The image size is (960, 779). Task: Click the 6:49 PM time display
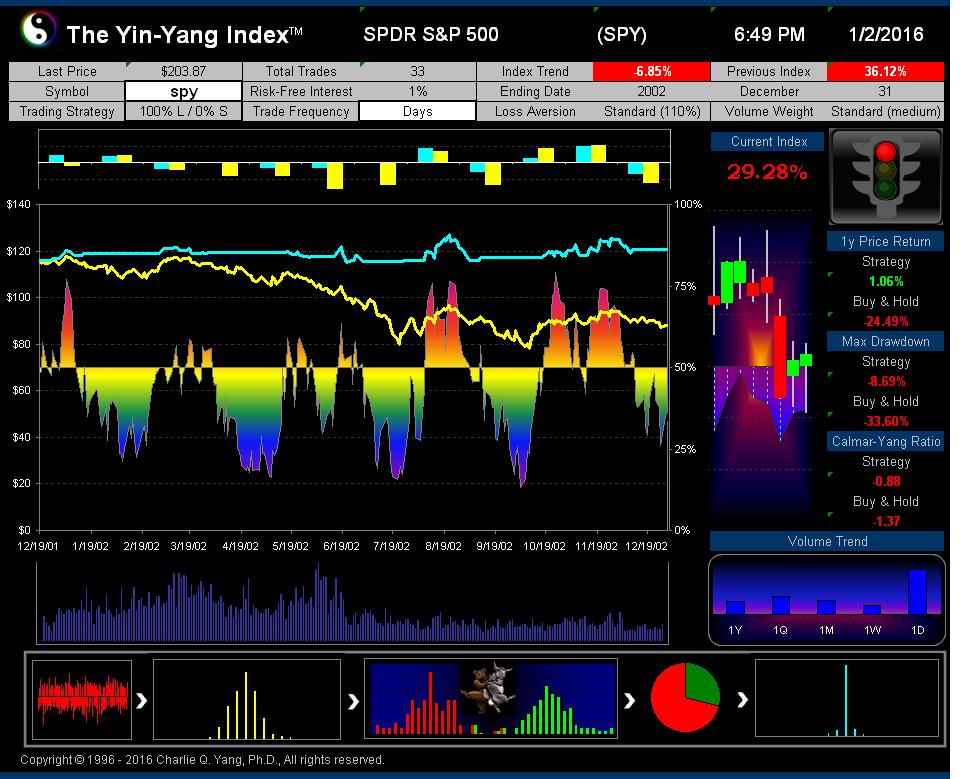769,34
